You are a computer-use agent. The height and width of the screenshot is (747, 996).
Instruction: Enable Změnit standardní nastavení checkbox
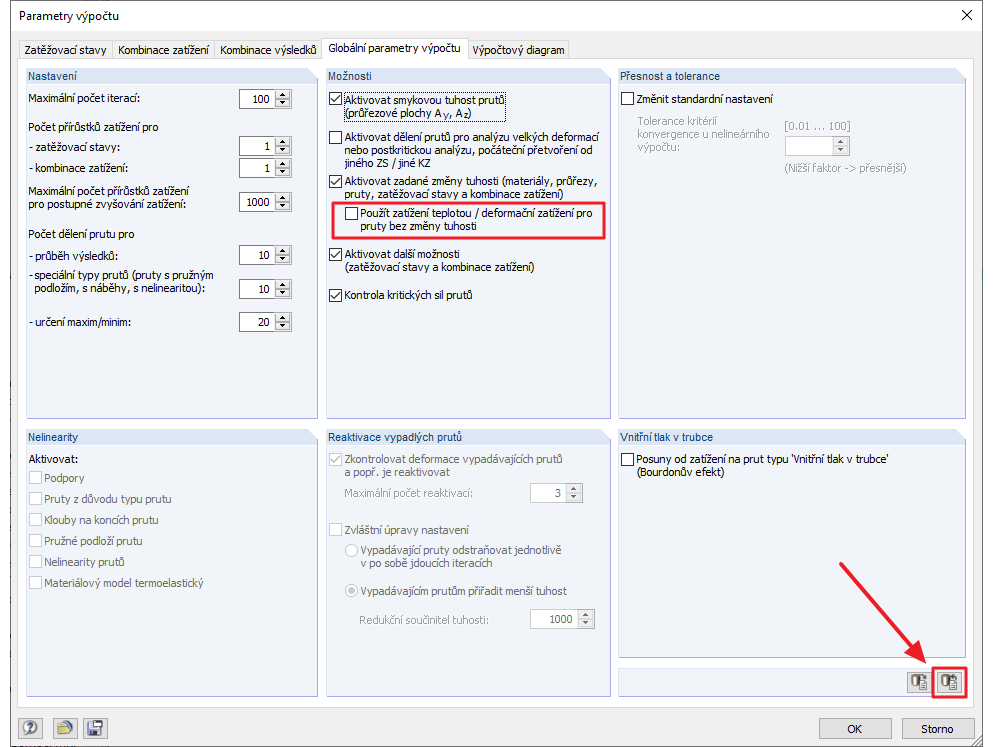point(628,99)
